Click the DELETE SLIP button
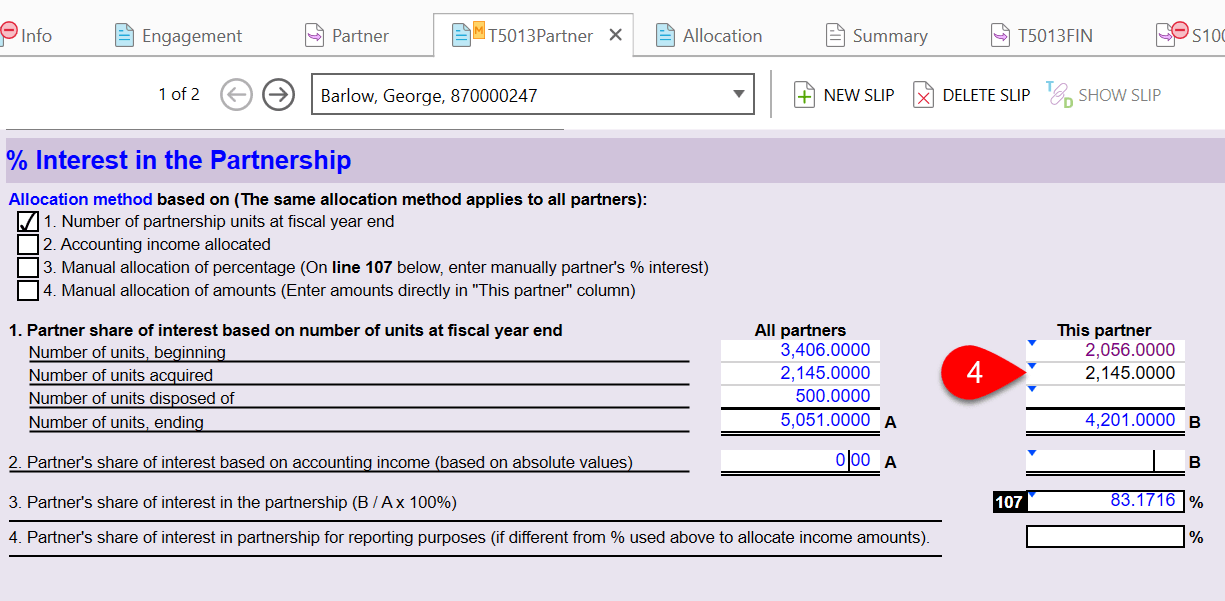1225x601 pixels. (x=971, y=95)
